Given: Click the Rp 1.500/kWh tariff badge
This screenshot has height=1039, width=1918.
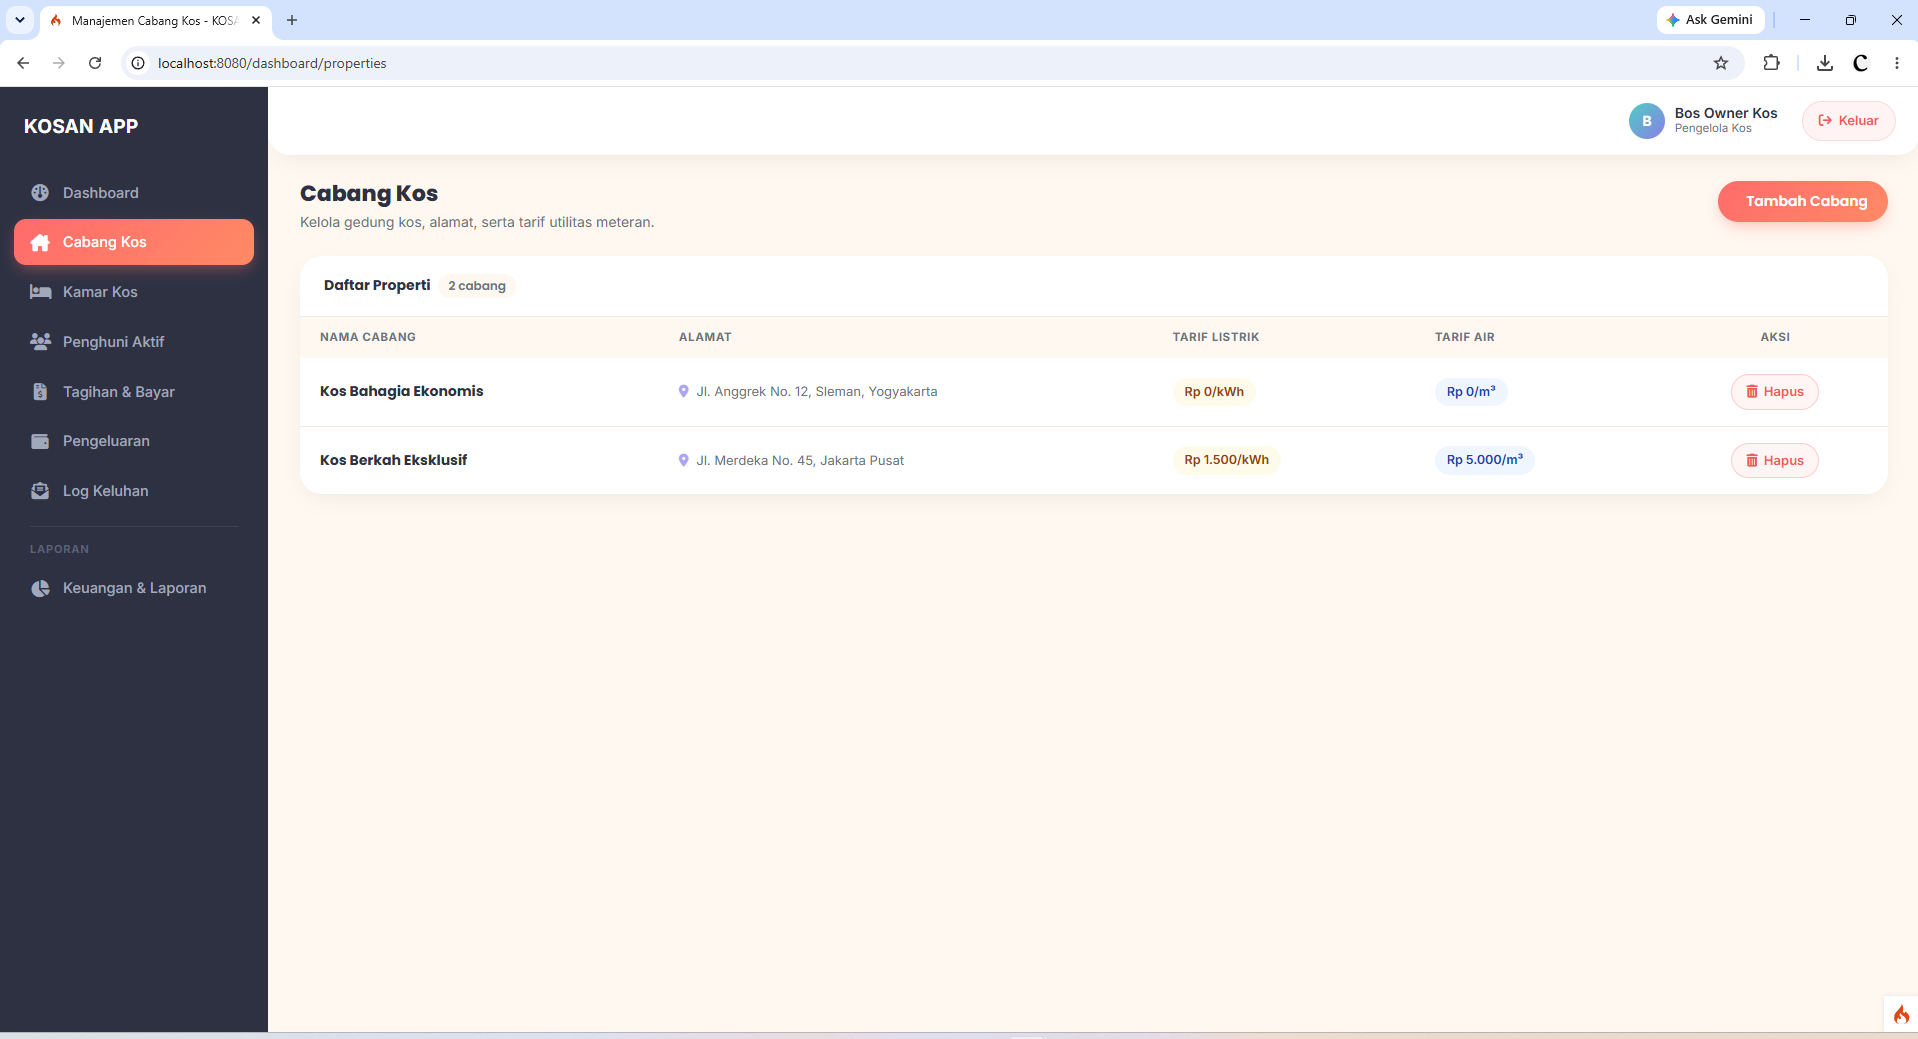Looking at the screenshot, I should click(x=1226, y=460).
